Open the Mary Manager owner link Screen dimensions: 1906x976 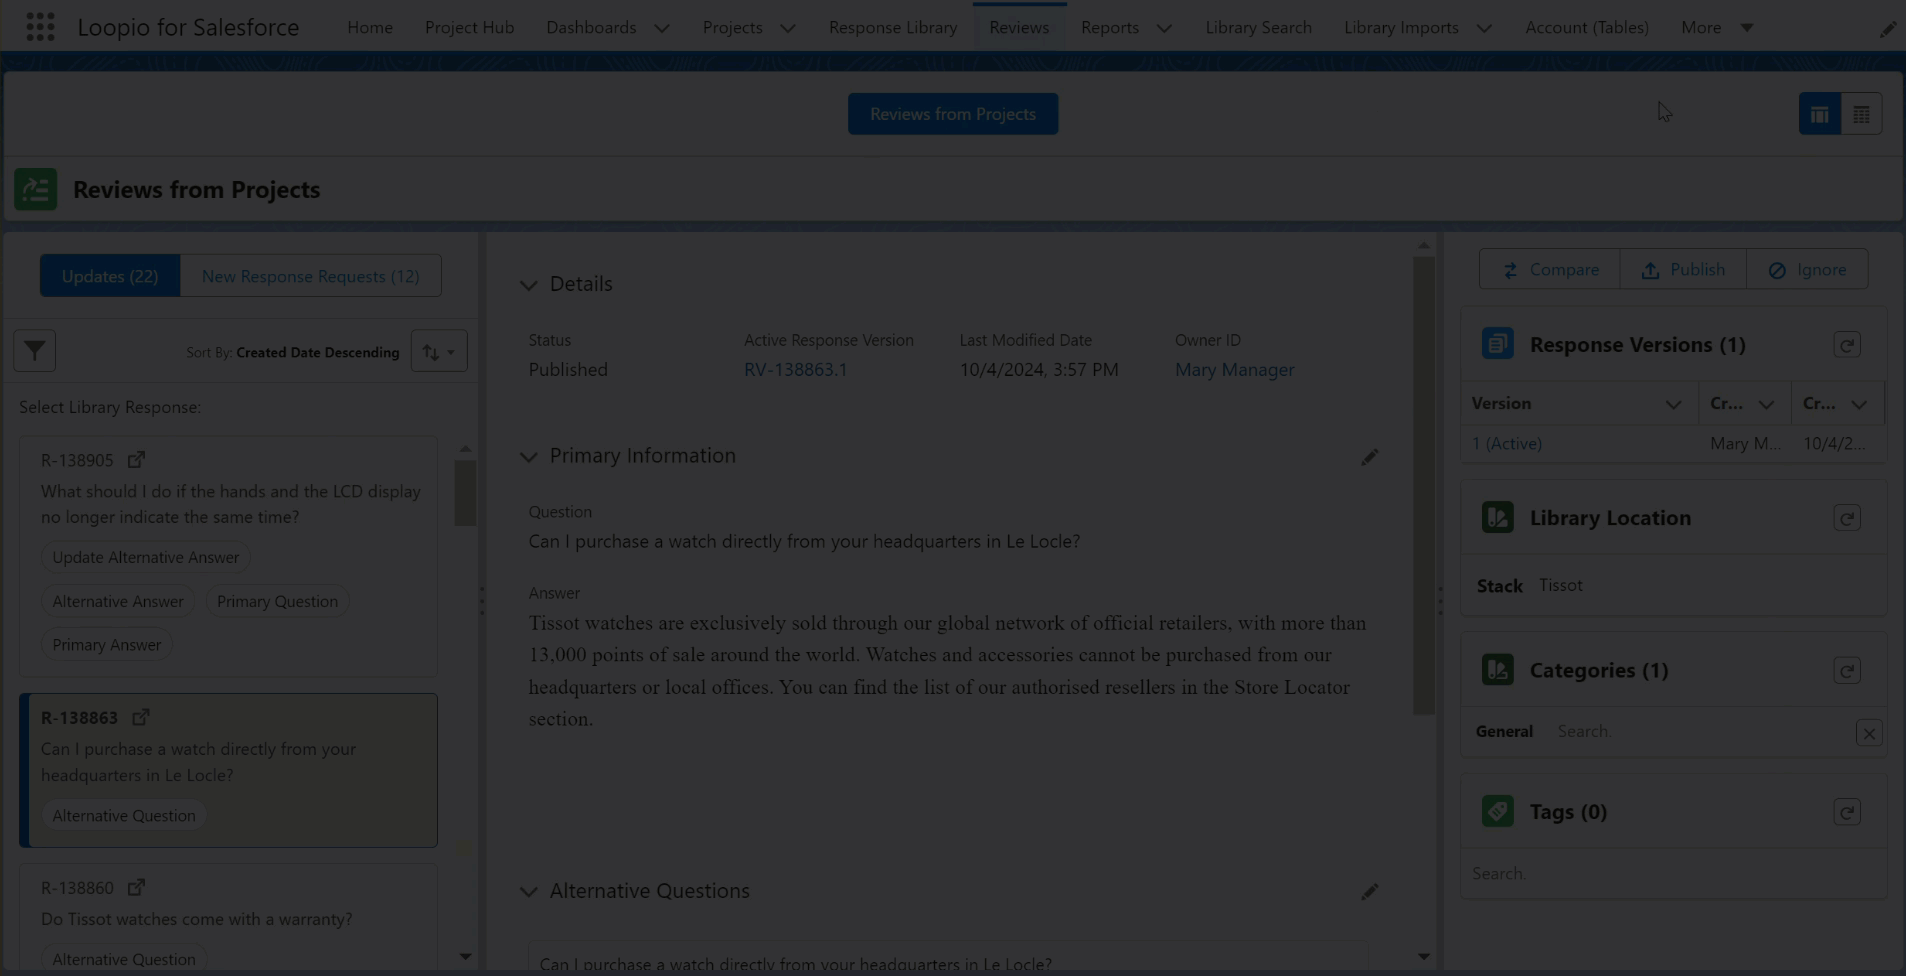1234,370
